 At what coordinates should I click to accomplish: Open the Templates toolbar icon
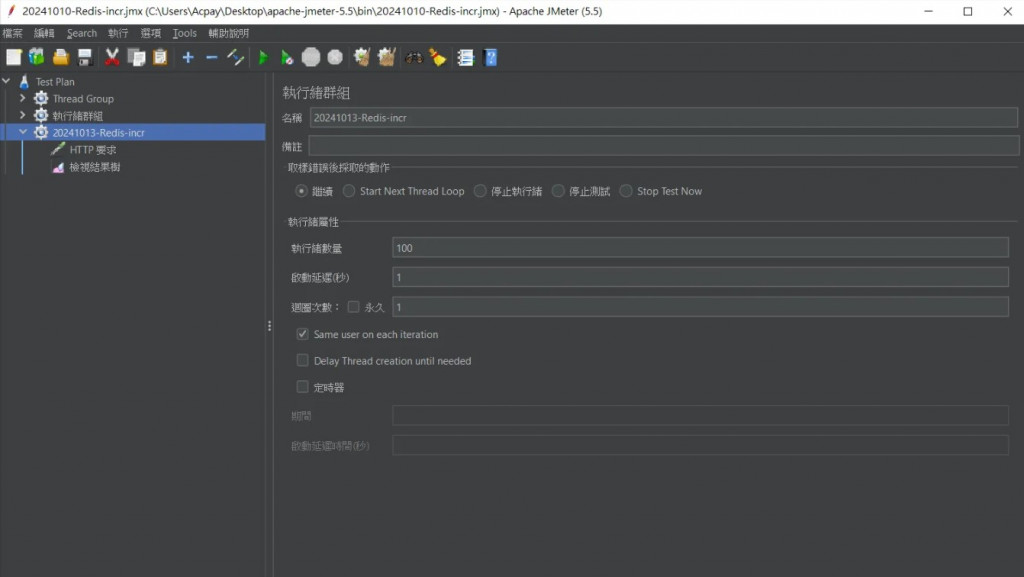click(37, 57)
